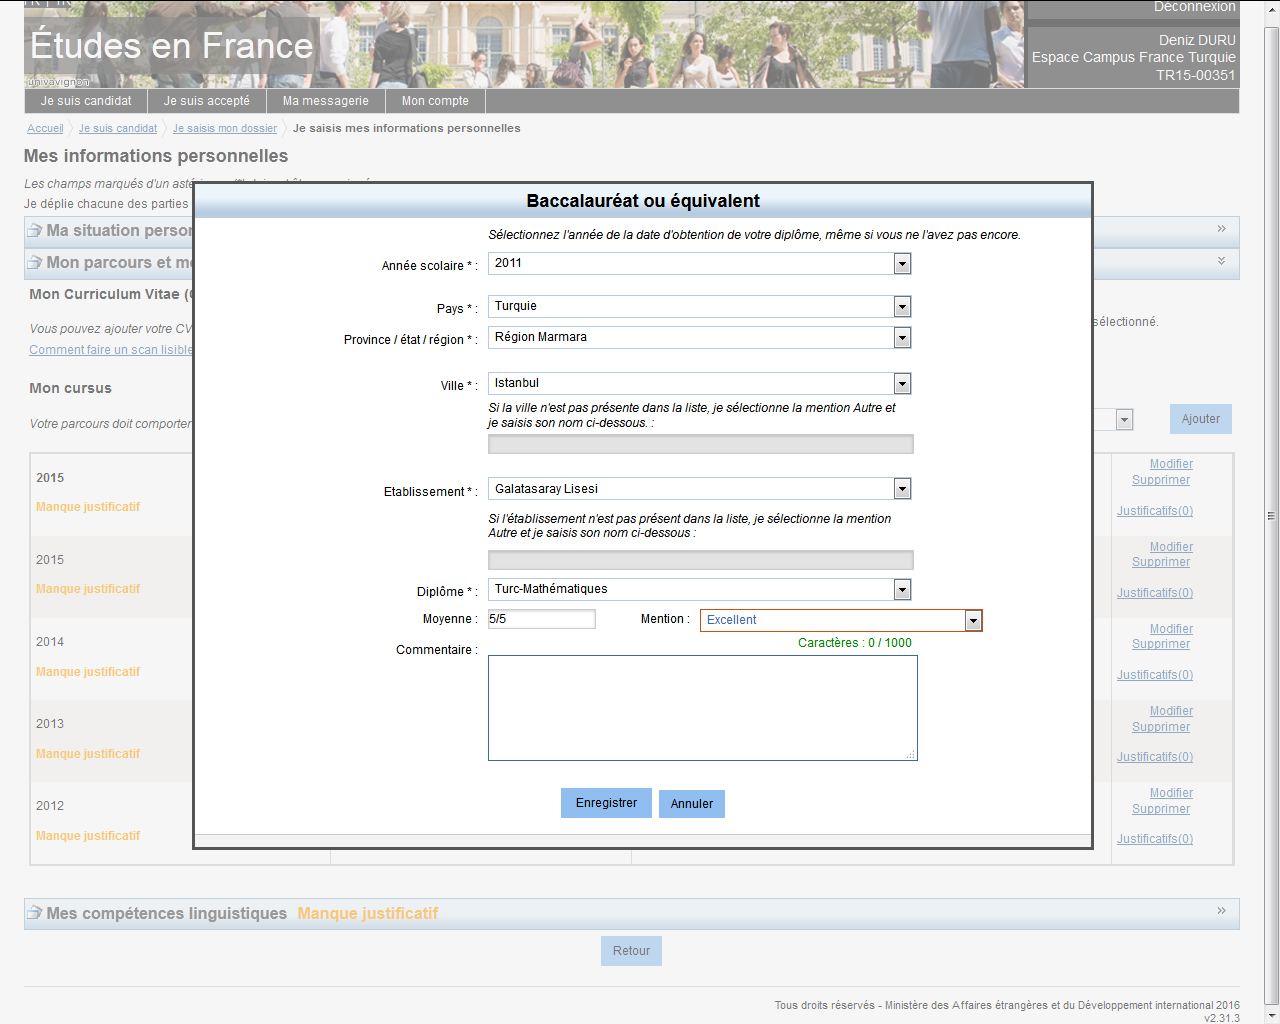Click the Mon parcours header icon
1280x1024 pixels.
click(35, 262)
